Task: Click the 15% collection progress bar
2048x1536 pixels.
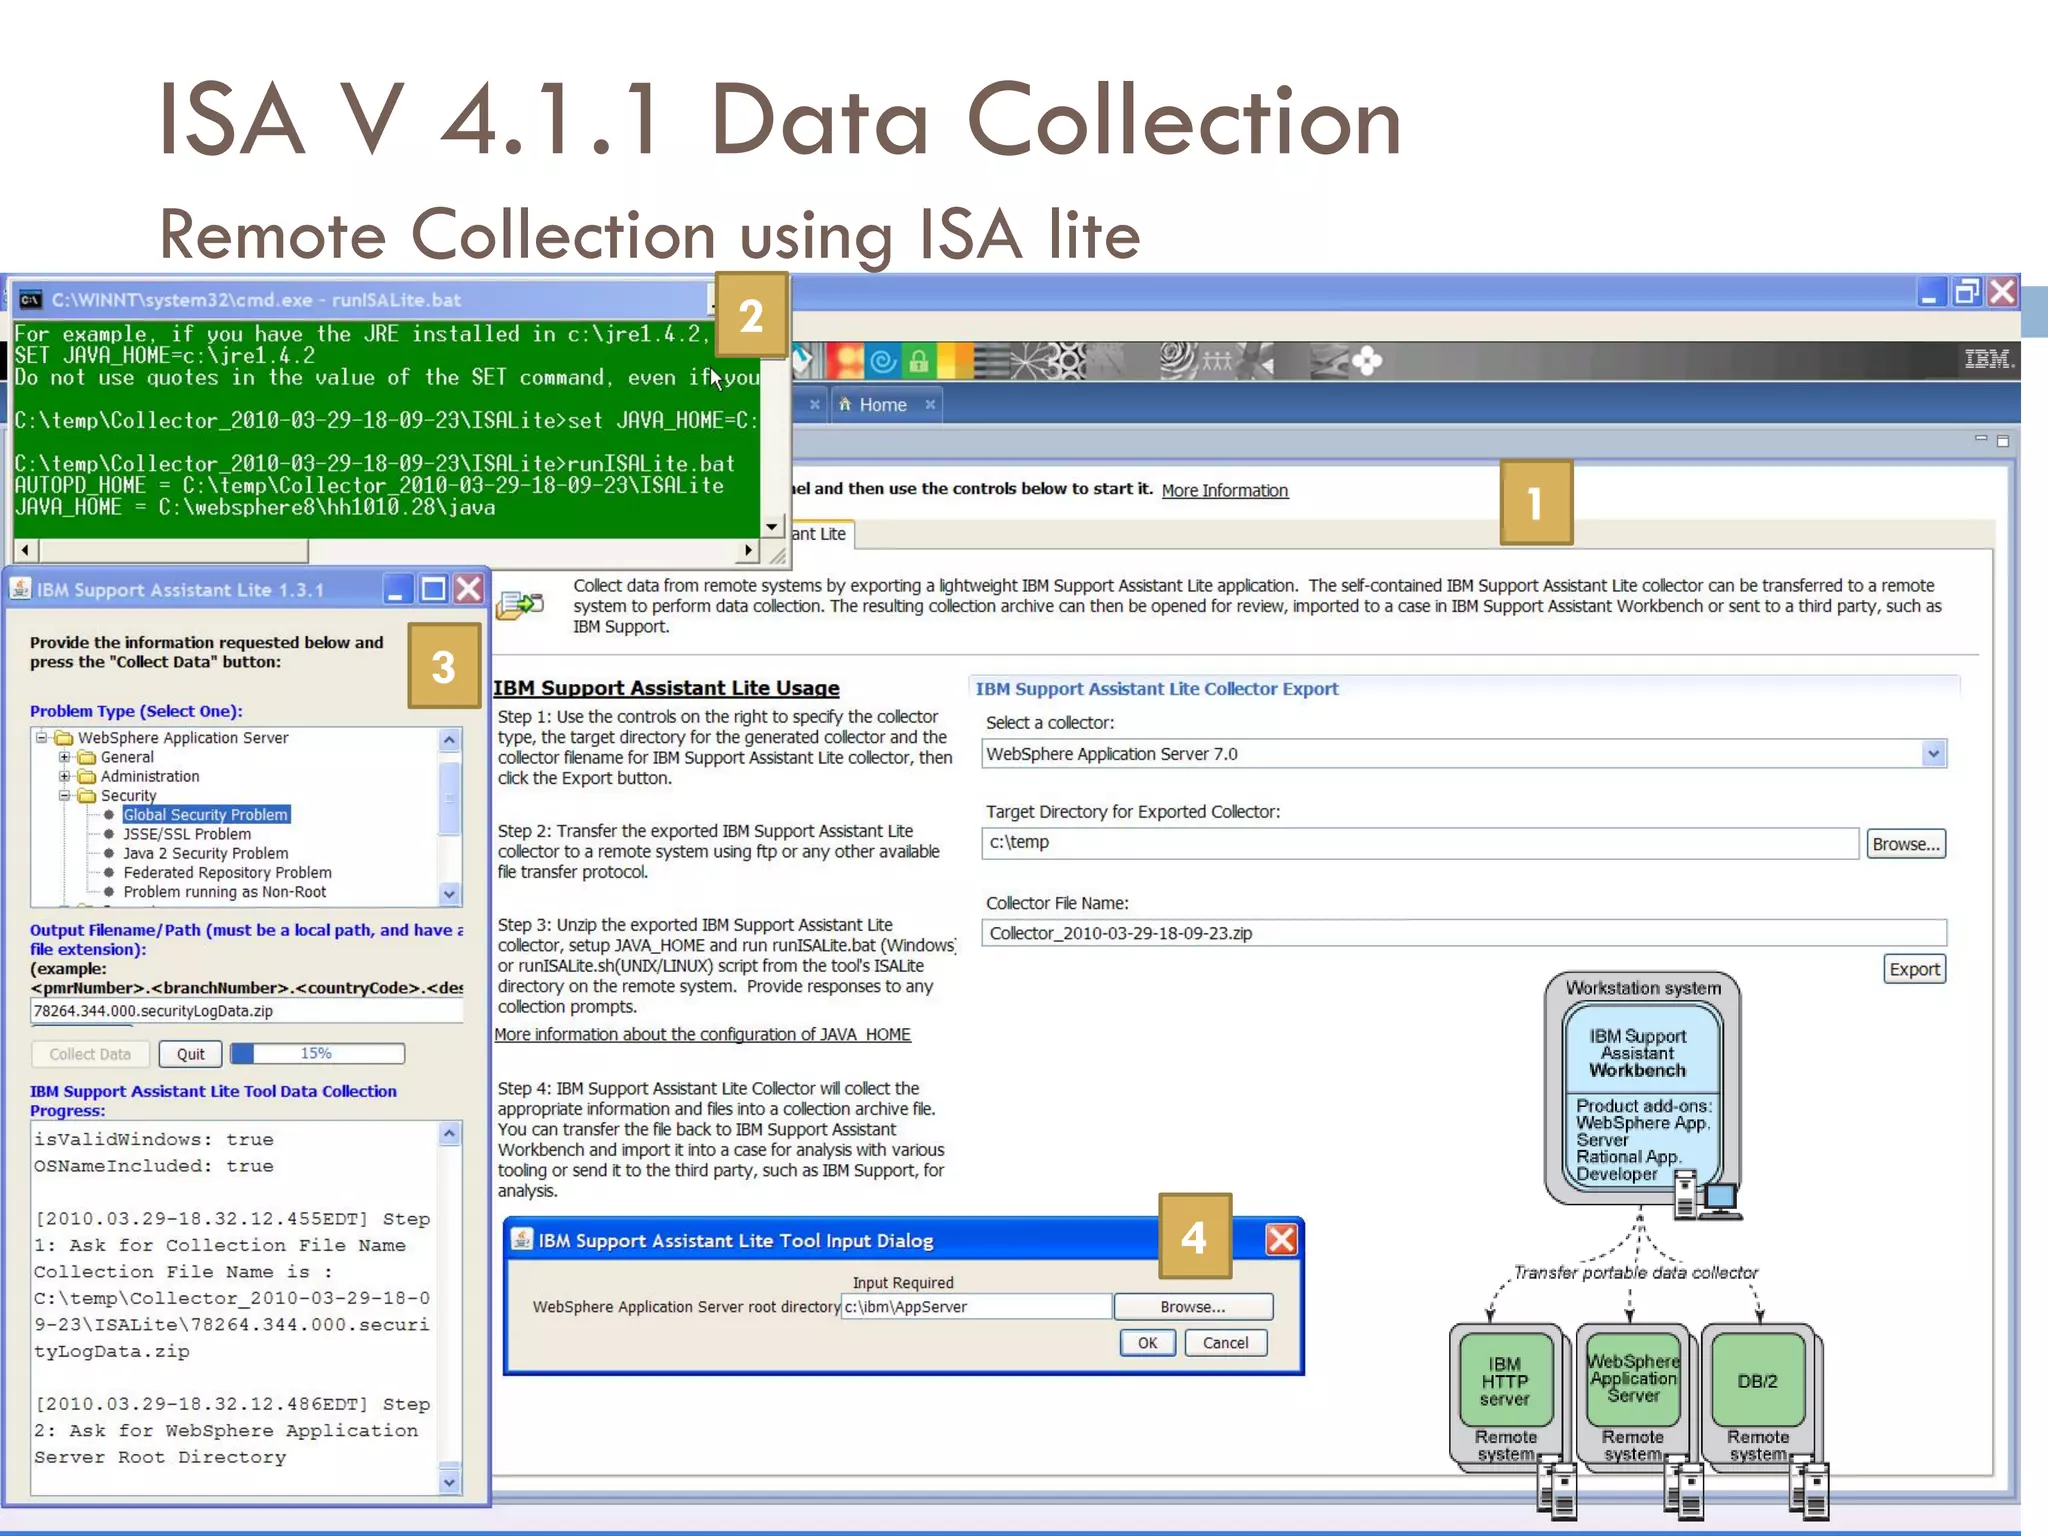Action: (317, 1054)
